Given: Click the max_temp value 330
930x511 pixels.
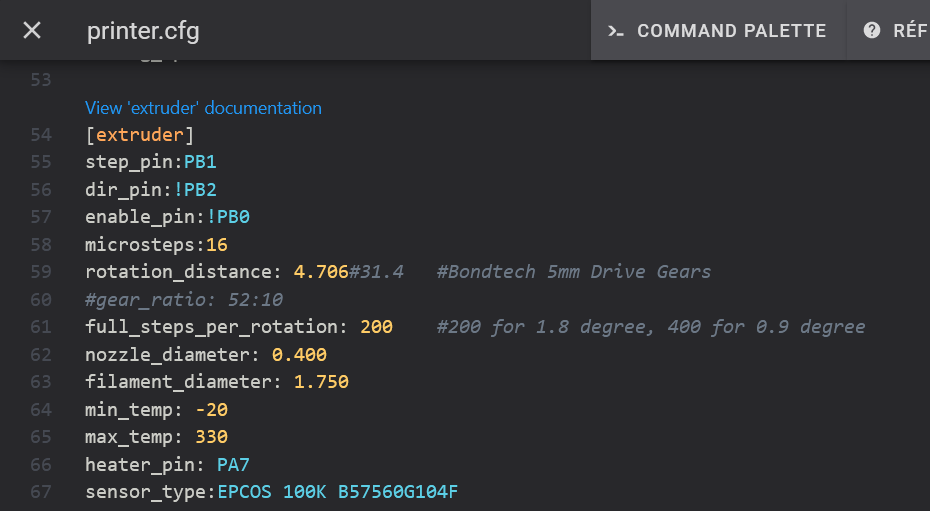Looking at the screenshot, I should (x=211, y=437).
